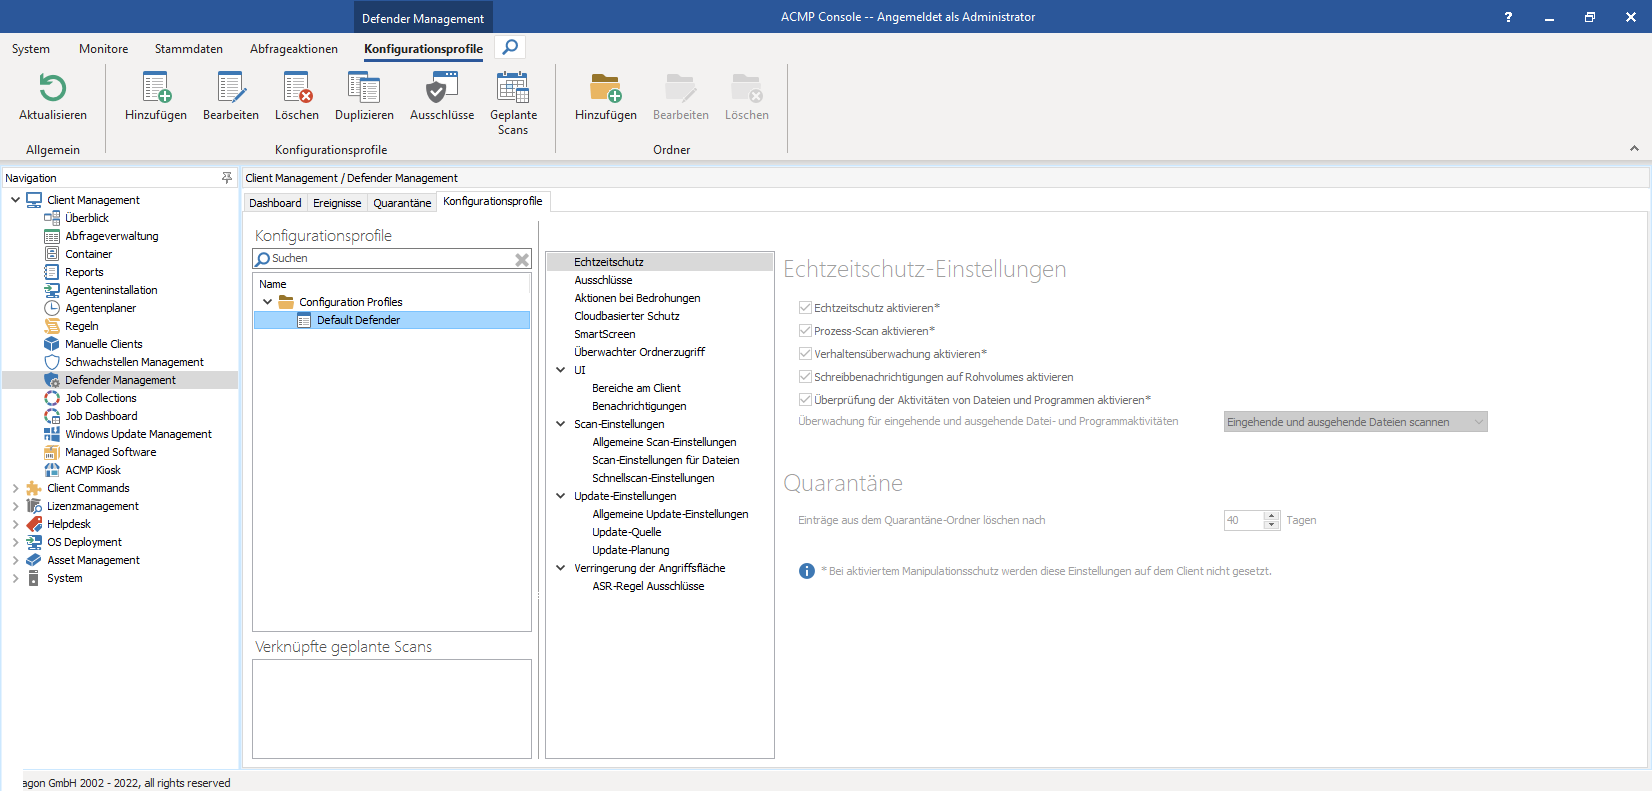Click the ribbon search magnifier icon
The image size is (1652, 791).
pos(510,48)
